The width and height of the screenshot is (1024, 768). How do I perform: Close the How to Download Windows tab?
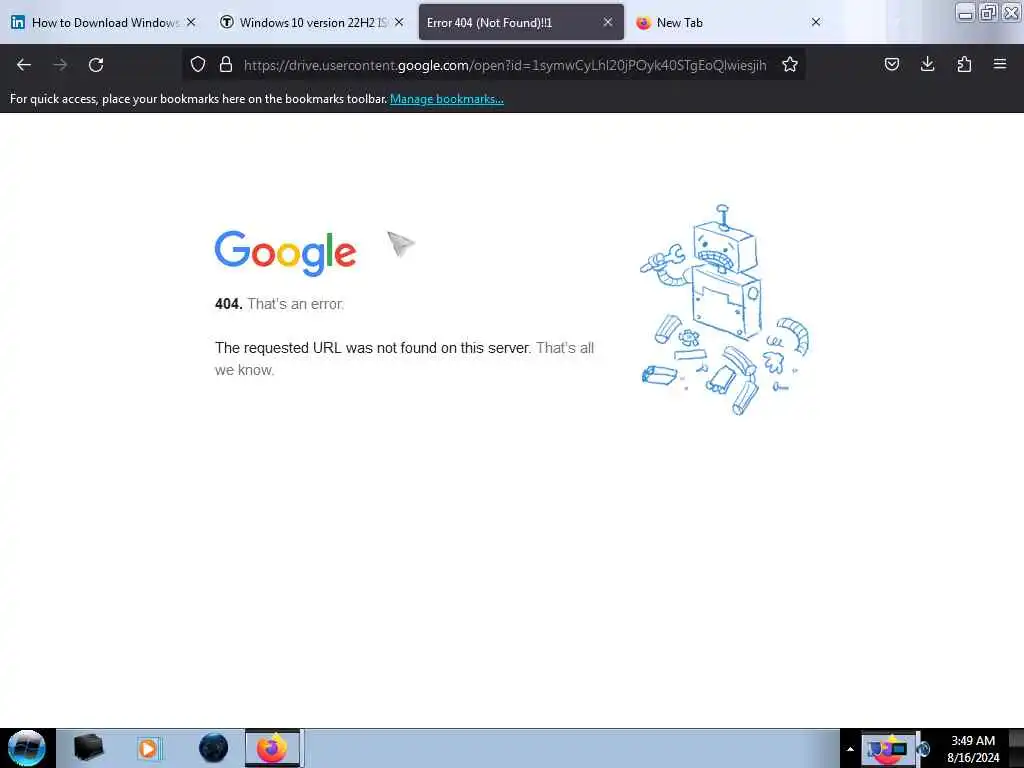(x=191, y=22)
